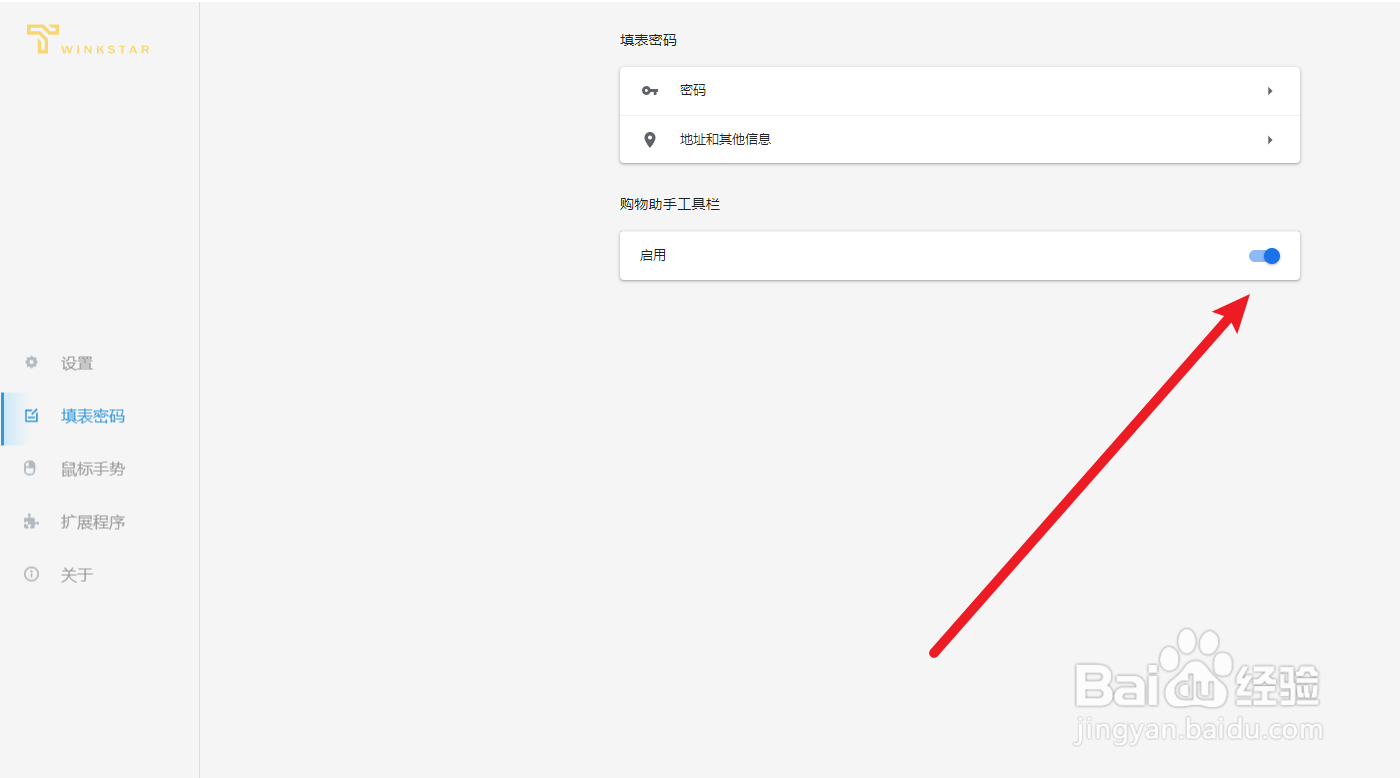Expand the 地址和其他信息 row arrow
The height and width of the screenshot is (778, 1400).
pyautogui.click(x=1270, y=140)
